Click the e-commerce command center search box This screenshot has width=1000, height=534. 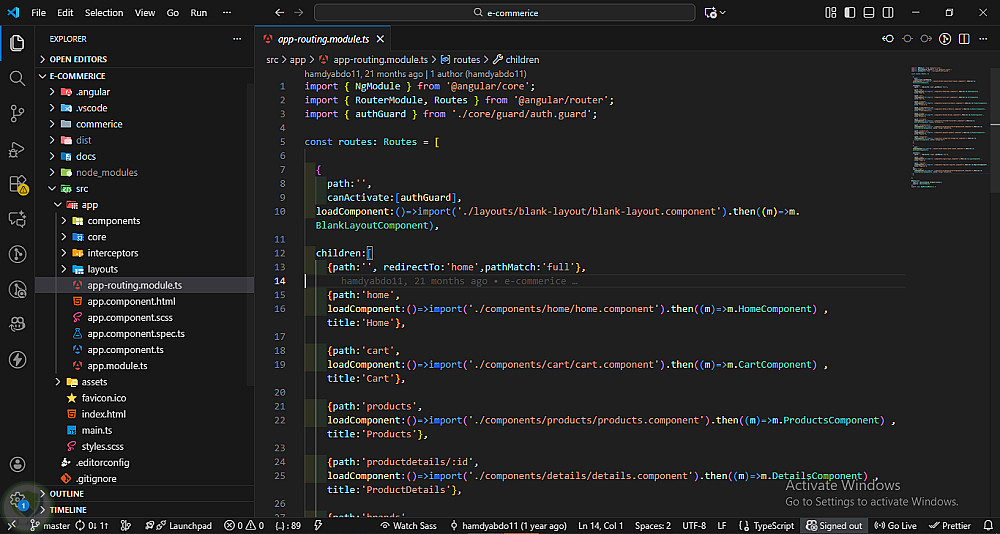[504, 13]
